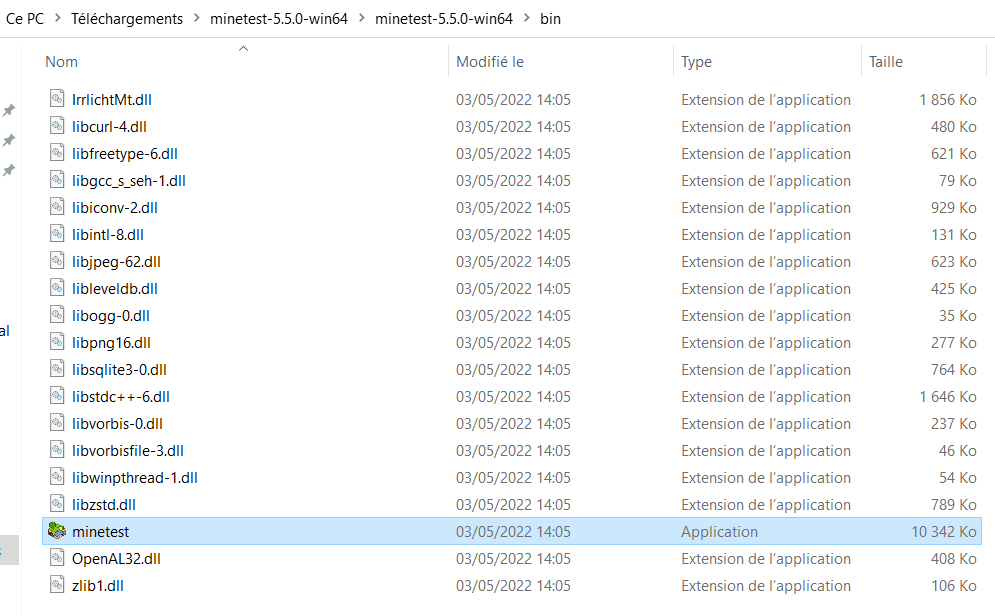Viewport: 995px width, 616px height.
Task: Select the libzstd.dll file name
Action: pos(103,504)
